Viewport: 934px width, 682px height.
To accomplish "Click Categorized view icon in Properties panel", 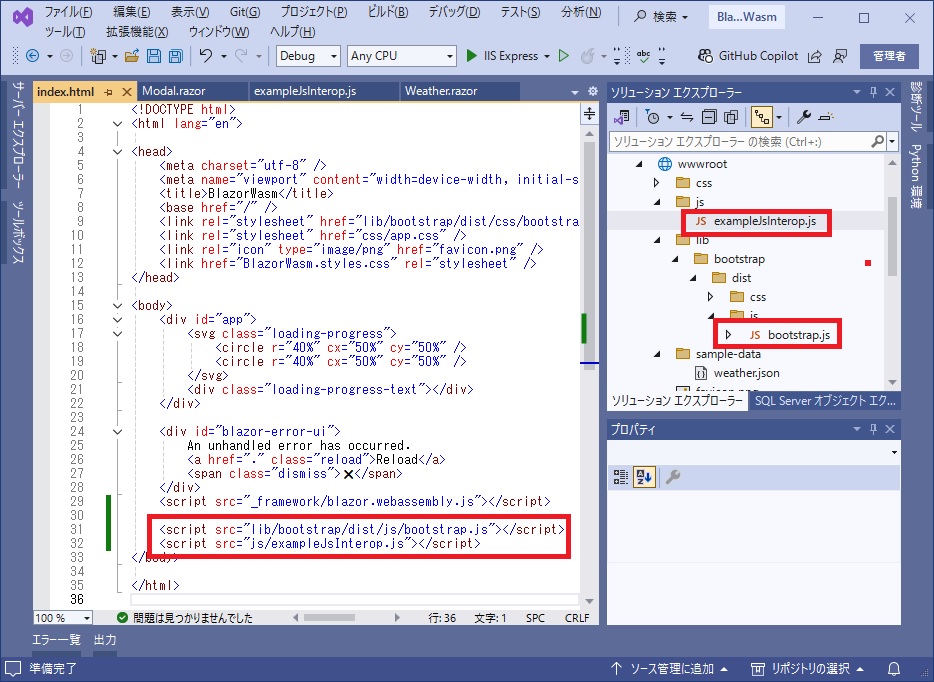I will click(621, 477).
